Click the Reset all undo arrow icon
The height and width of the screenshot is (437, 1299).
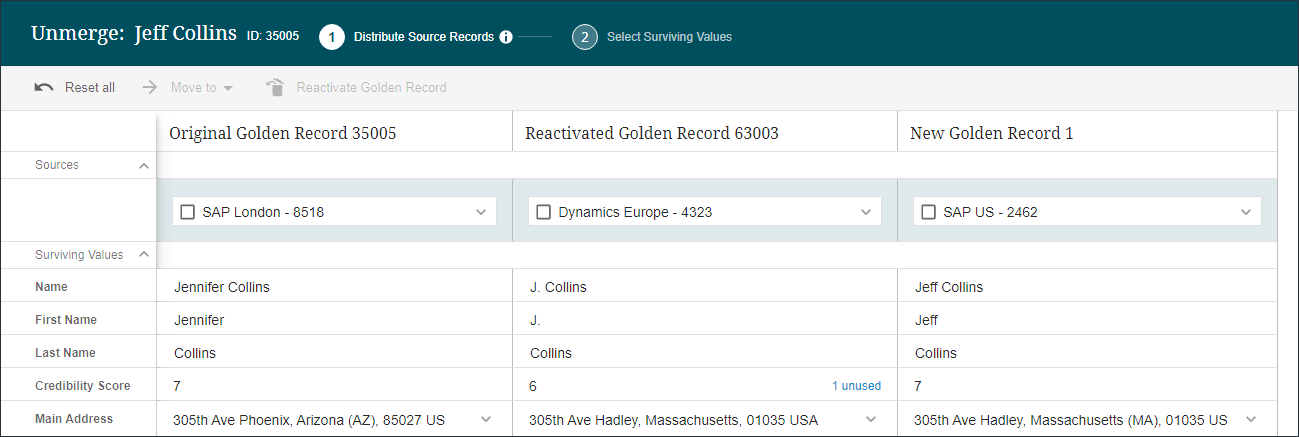[44, 88]
